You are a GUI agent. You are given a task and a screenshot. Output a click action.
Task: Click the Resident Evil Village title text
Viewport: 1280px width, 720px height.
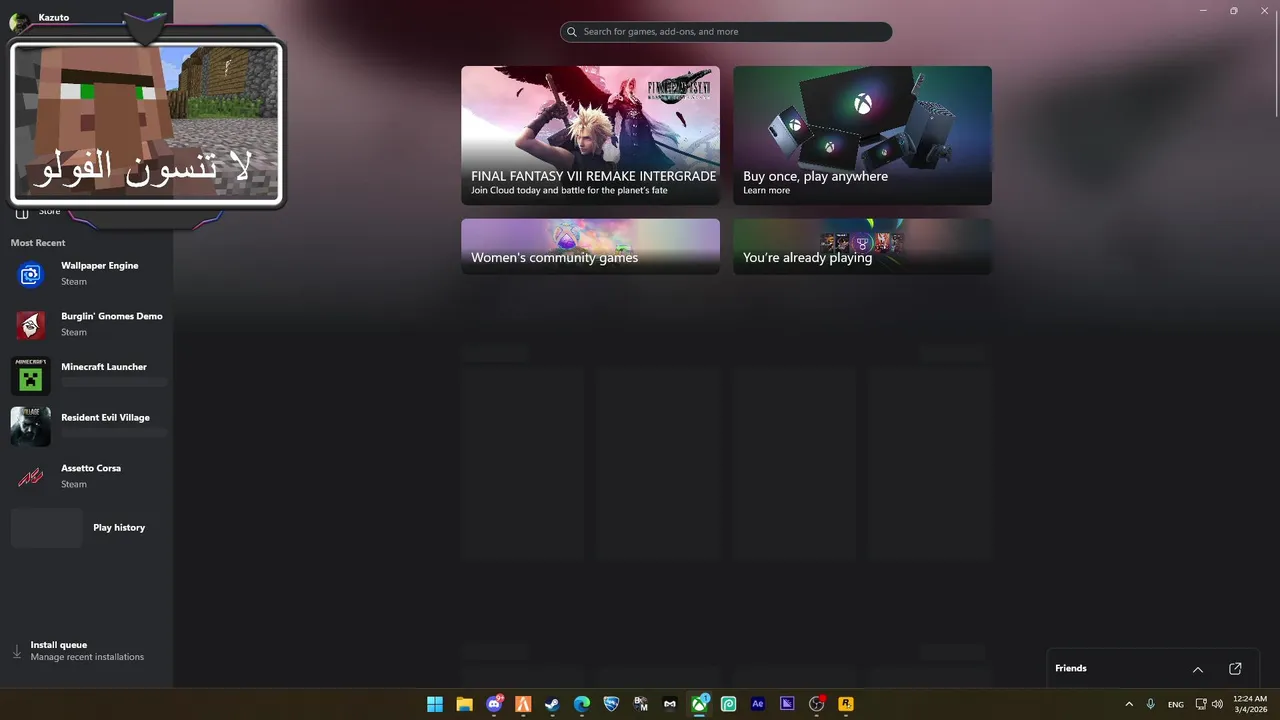point(106,418)
